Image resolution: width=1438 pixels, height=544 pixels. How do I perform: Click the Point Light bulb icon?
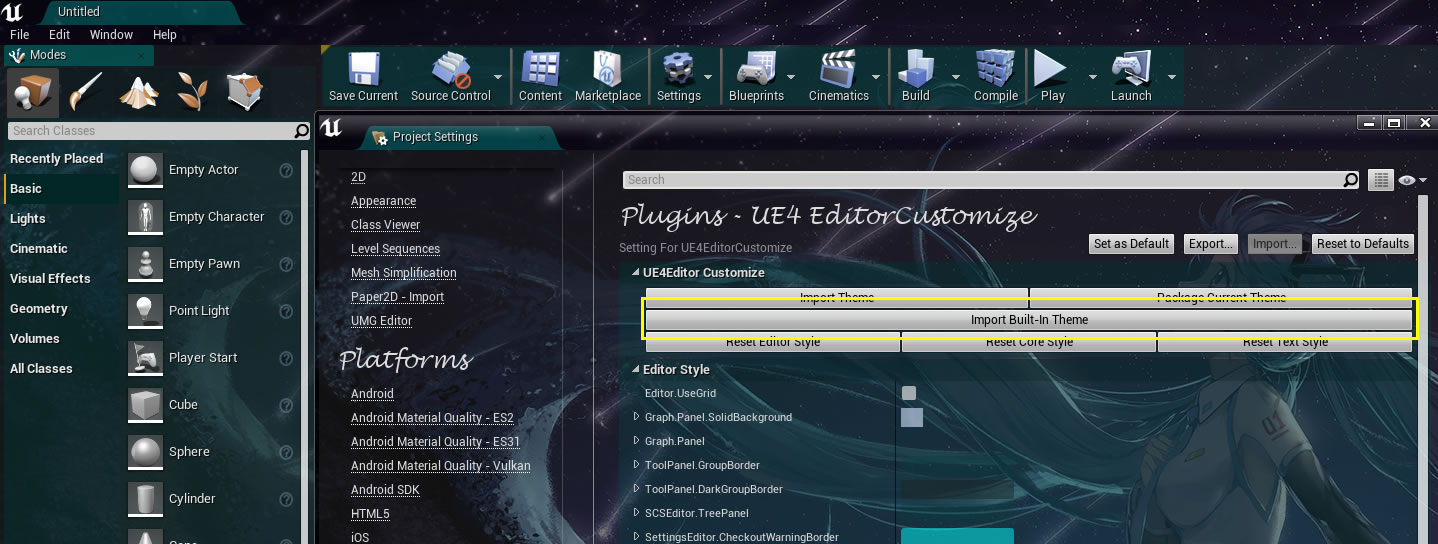click(x=146, y=311)
